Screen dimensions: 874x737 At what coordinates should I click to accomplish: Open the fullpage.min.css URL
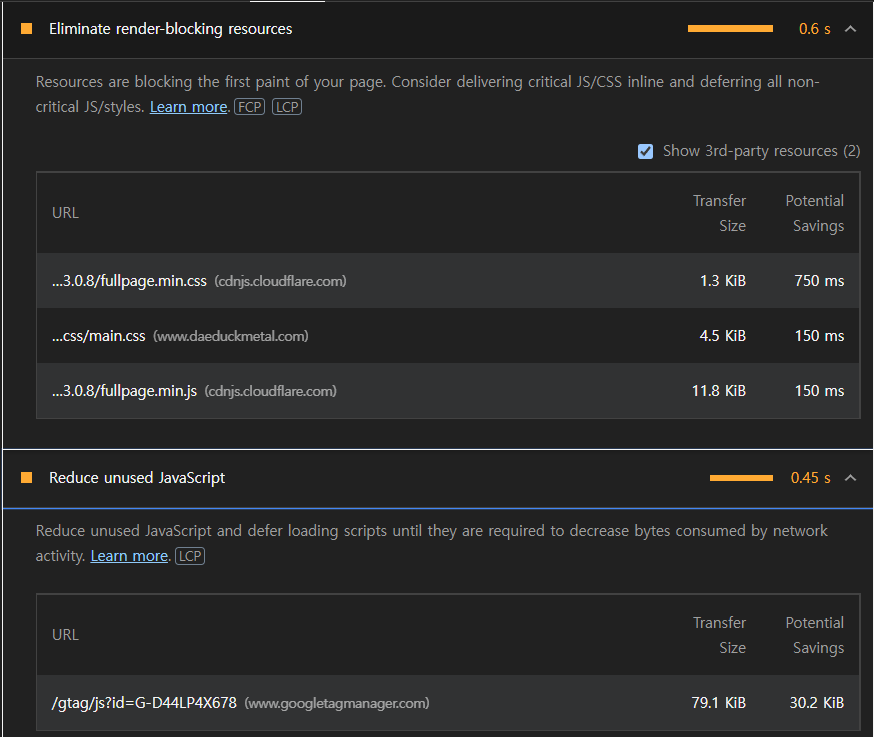pyautogui.click(x=129, y=281)
